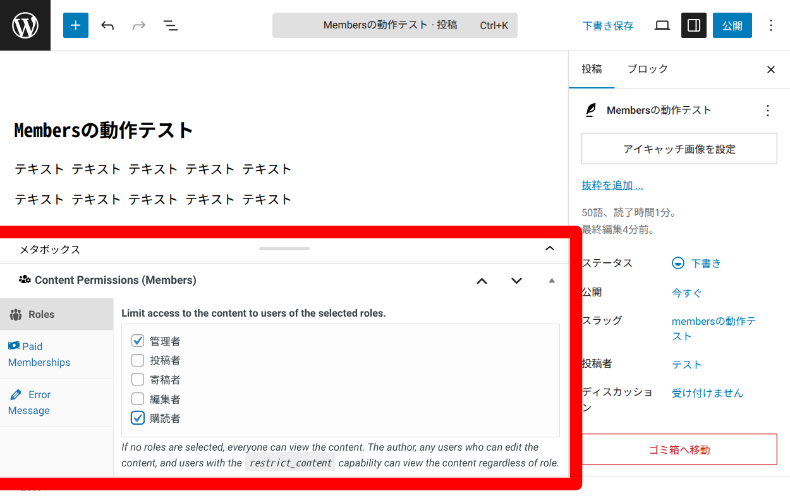Select the Roles tab

coord(56,314)
